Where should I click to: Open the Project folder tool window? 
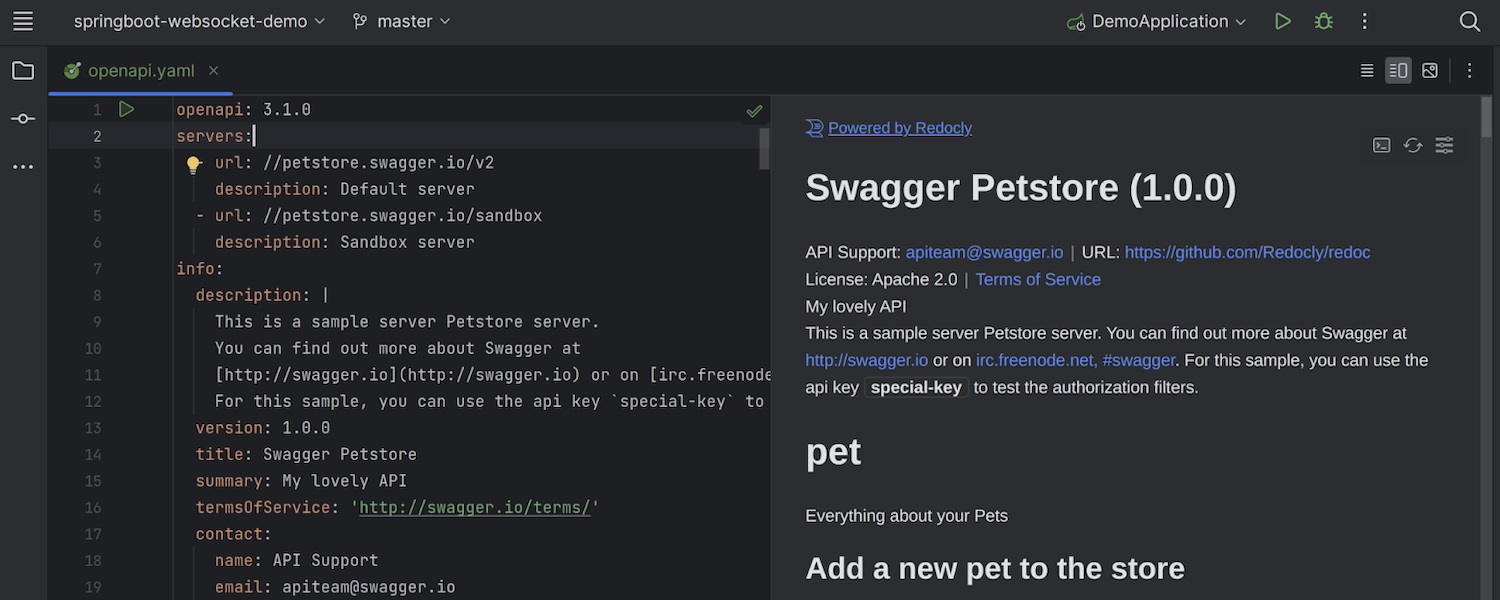click(x=23, y=71)
